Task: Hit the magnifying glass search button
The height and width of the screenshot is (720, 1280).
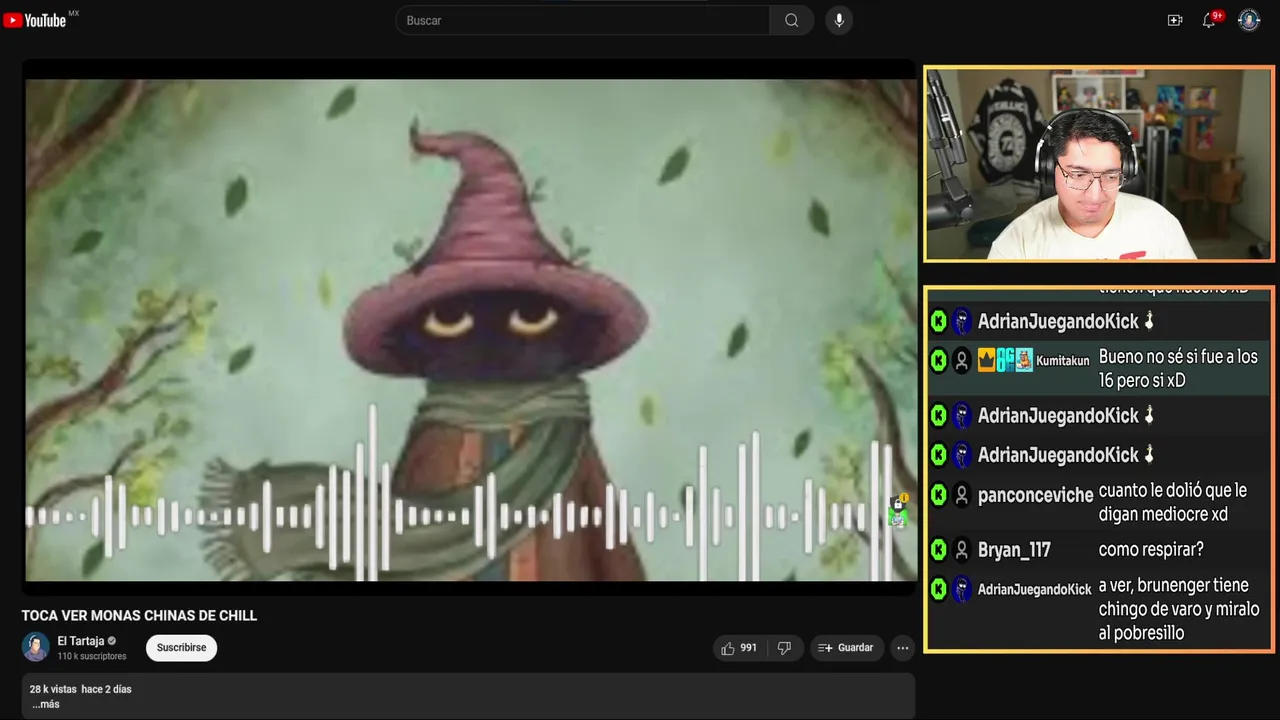Action: [791, 20]
